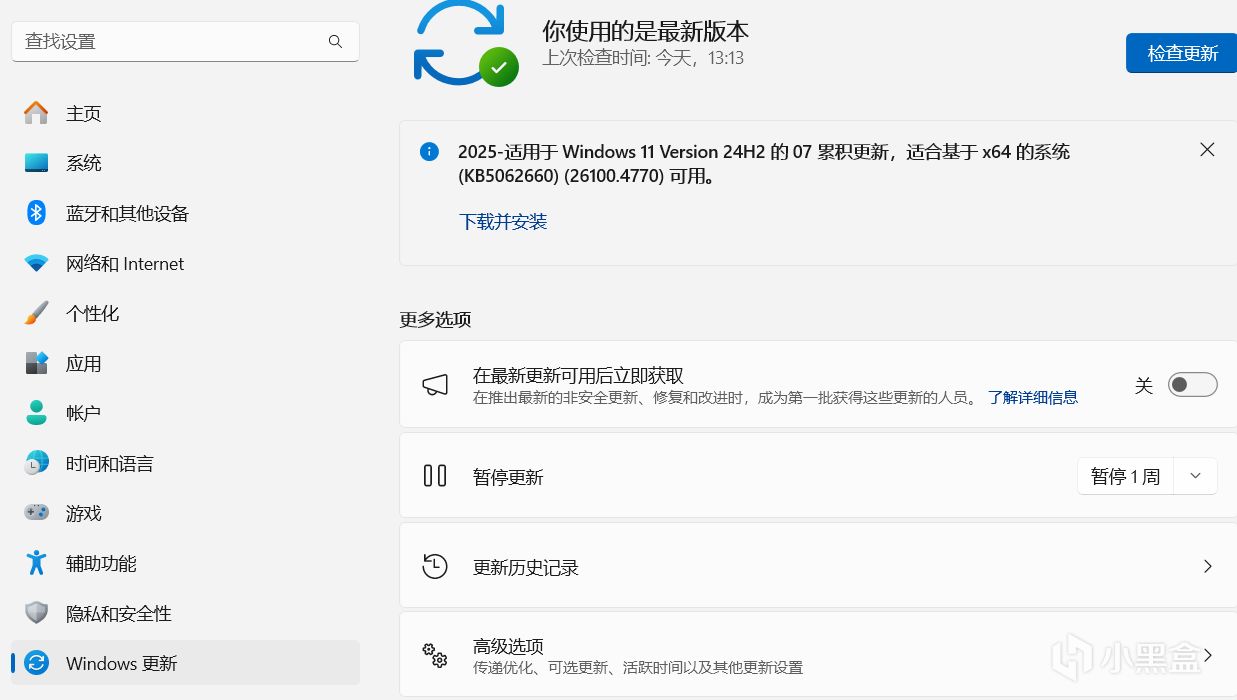The width and height of the screenshot is (1237, 700).
Task: Click the 更新历史记录 row text
Action: (x=526, y=568)
